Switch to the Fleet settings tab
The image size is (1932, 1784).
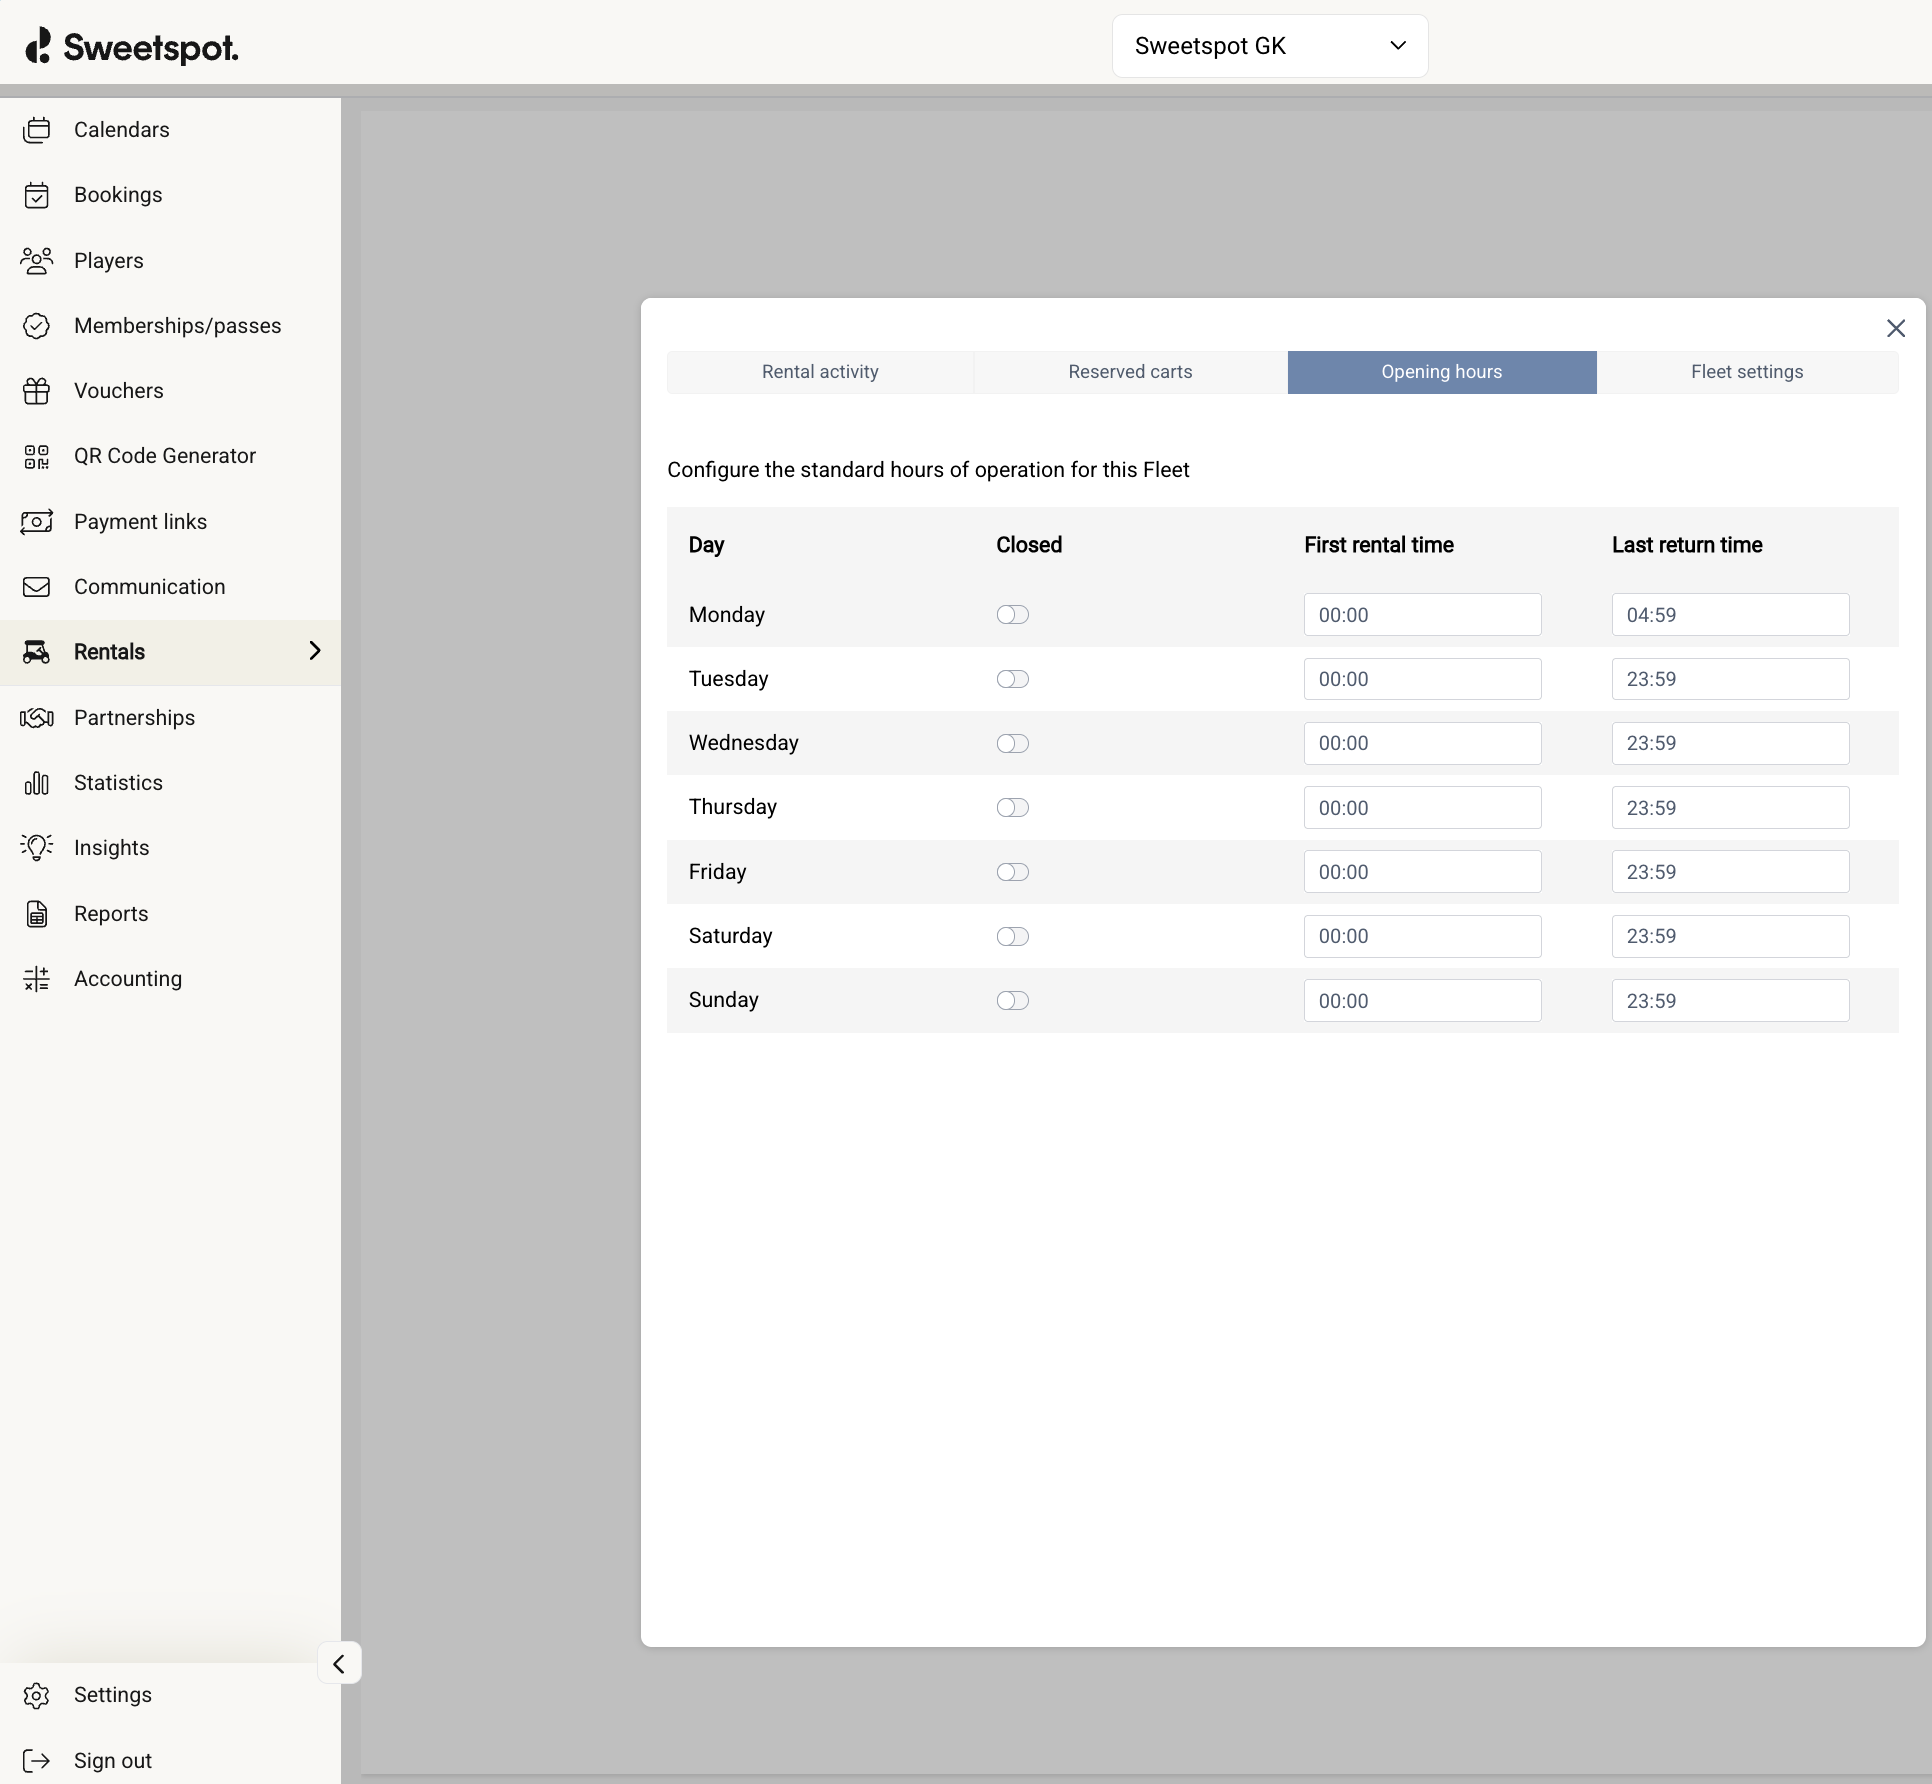point(1746,372)
